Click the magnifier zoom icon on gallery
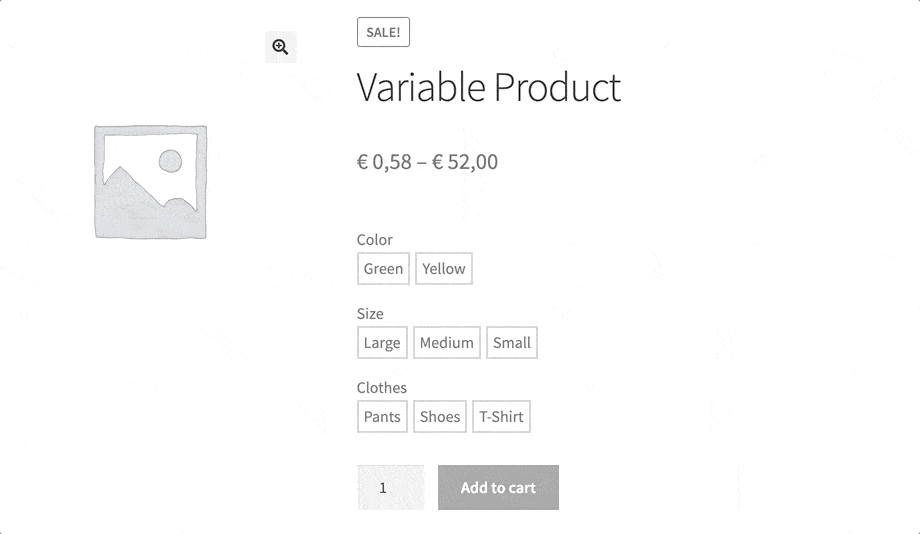This screenshot has height=534, width=920. (x=280, y=47)
